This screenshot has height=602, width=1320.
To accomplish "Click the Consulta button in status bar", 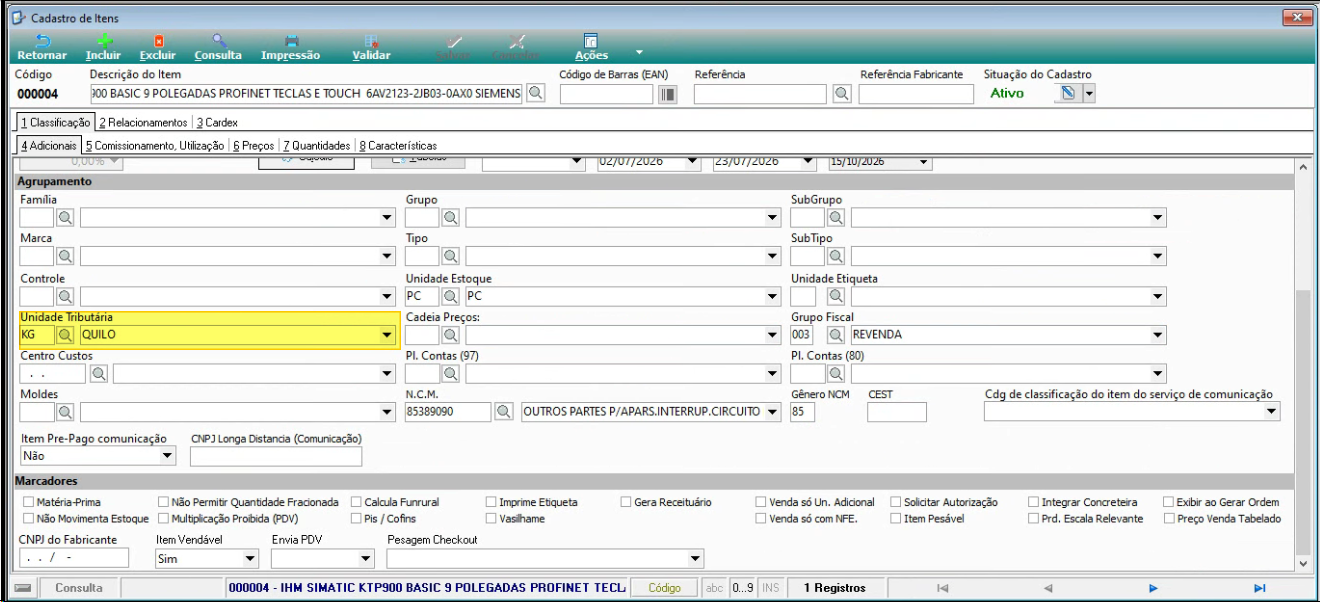I will click(79, 588).
